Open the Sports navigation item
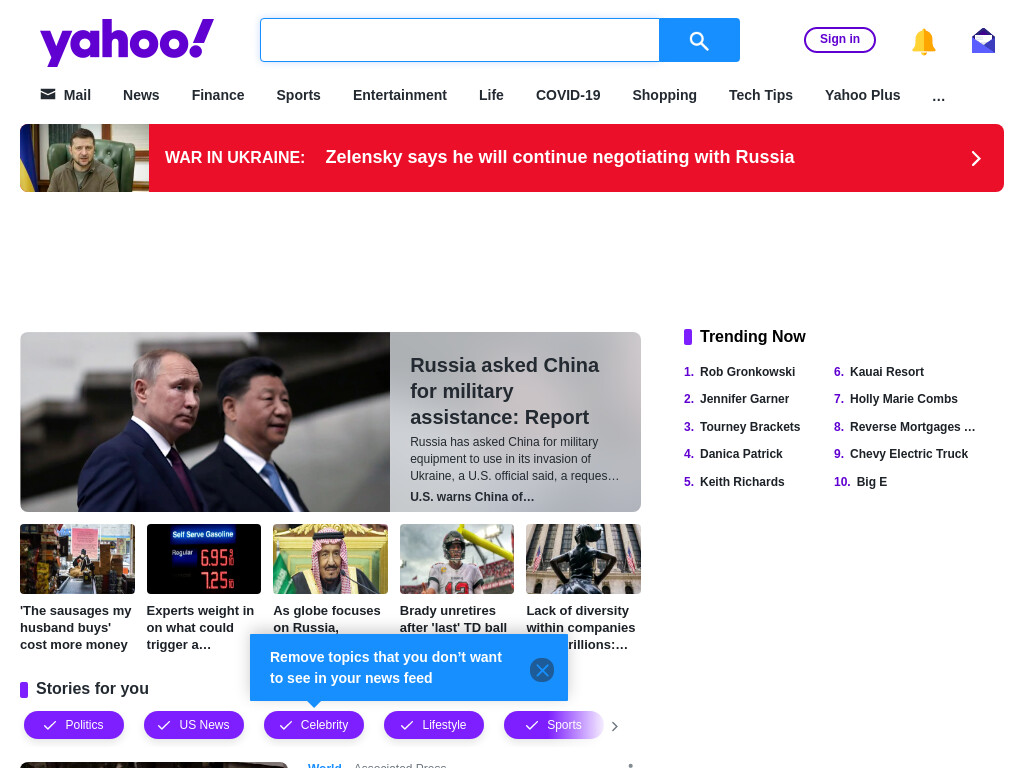 point(298,95)
